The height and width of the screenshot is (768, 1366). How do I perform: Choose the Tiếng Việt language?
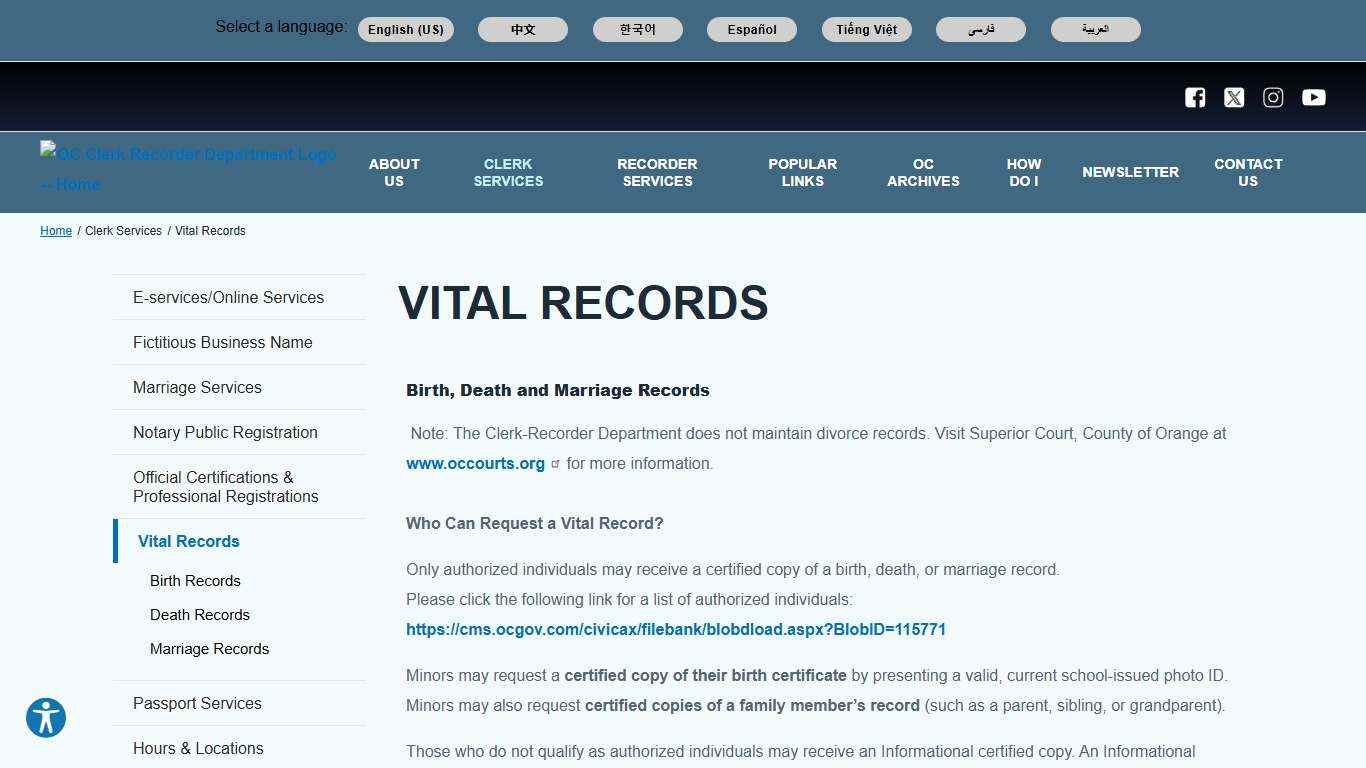tap(866, 29)
